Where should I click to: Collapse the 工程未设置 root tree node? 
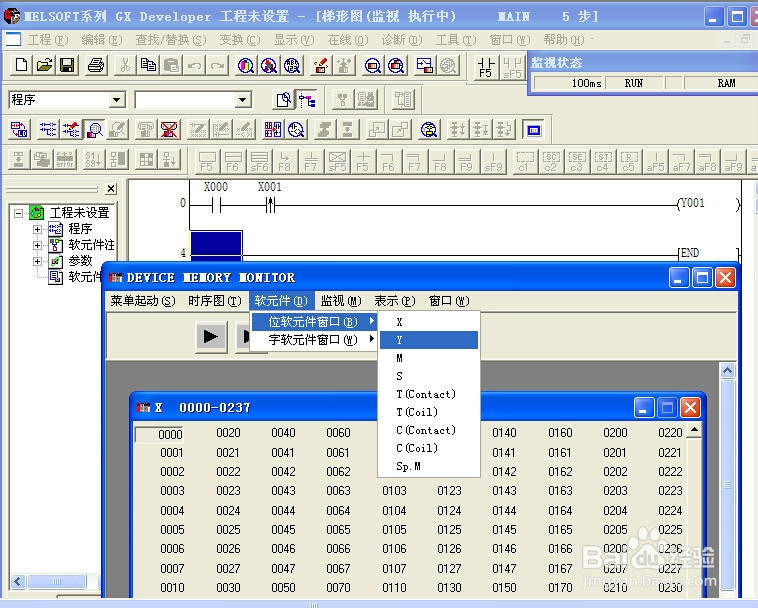18,213
